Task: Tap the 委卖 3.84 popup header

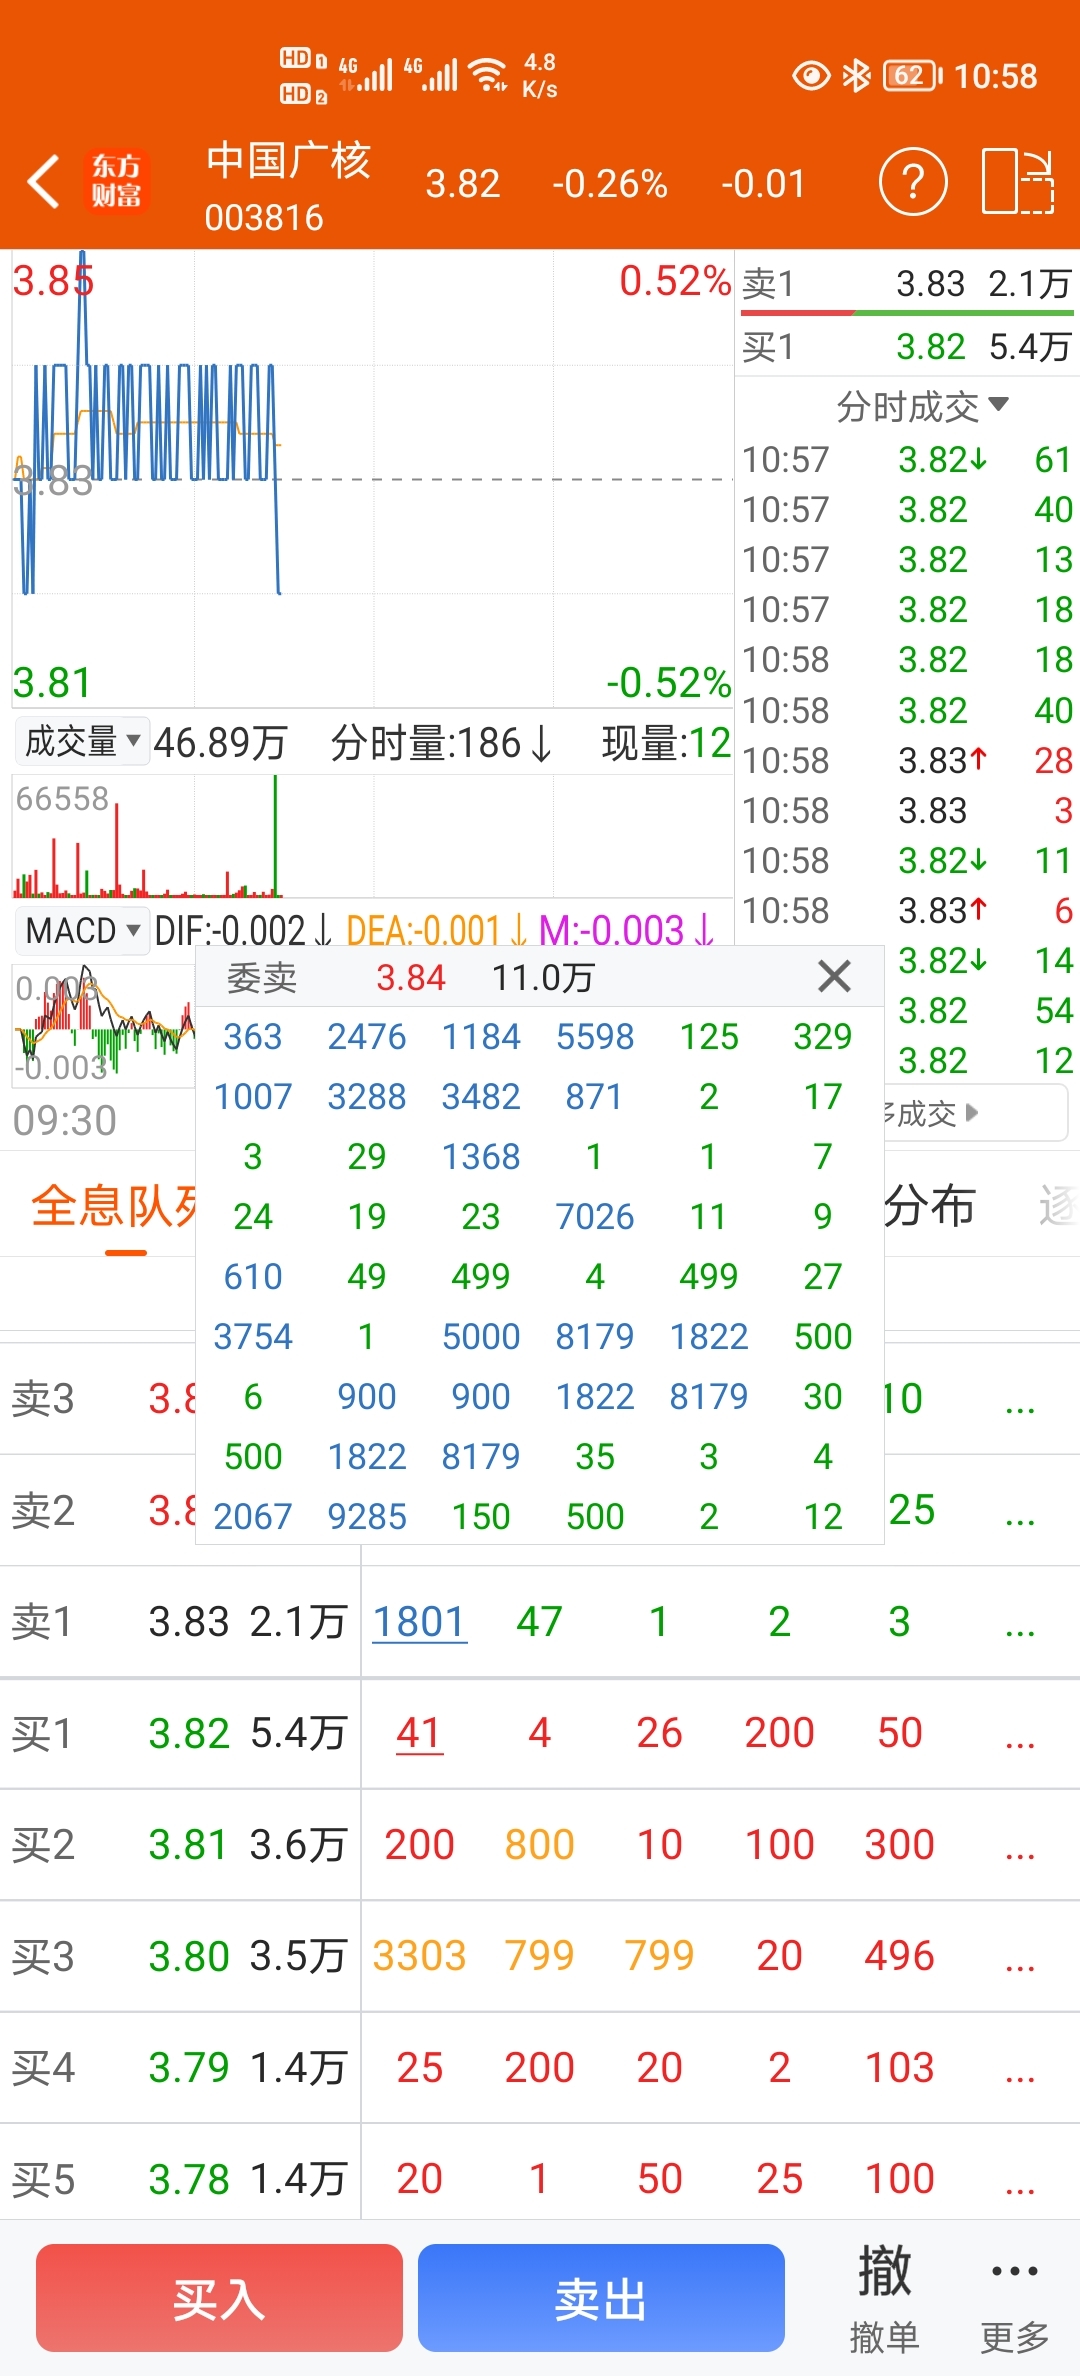Action: 540,976
